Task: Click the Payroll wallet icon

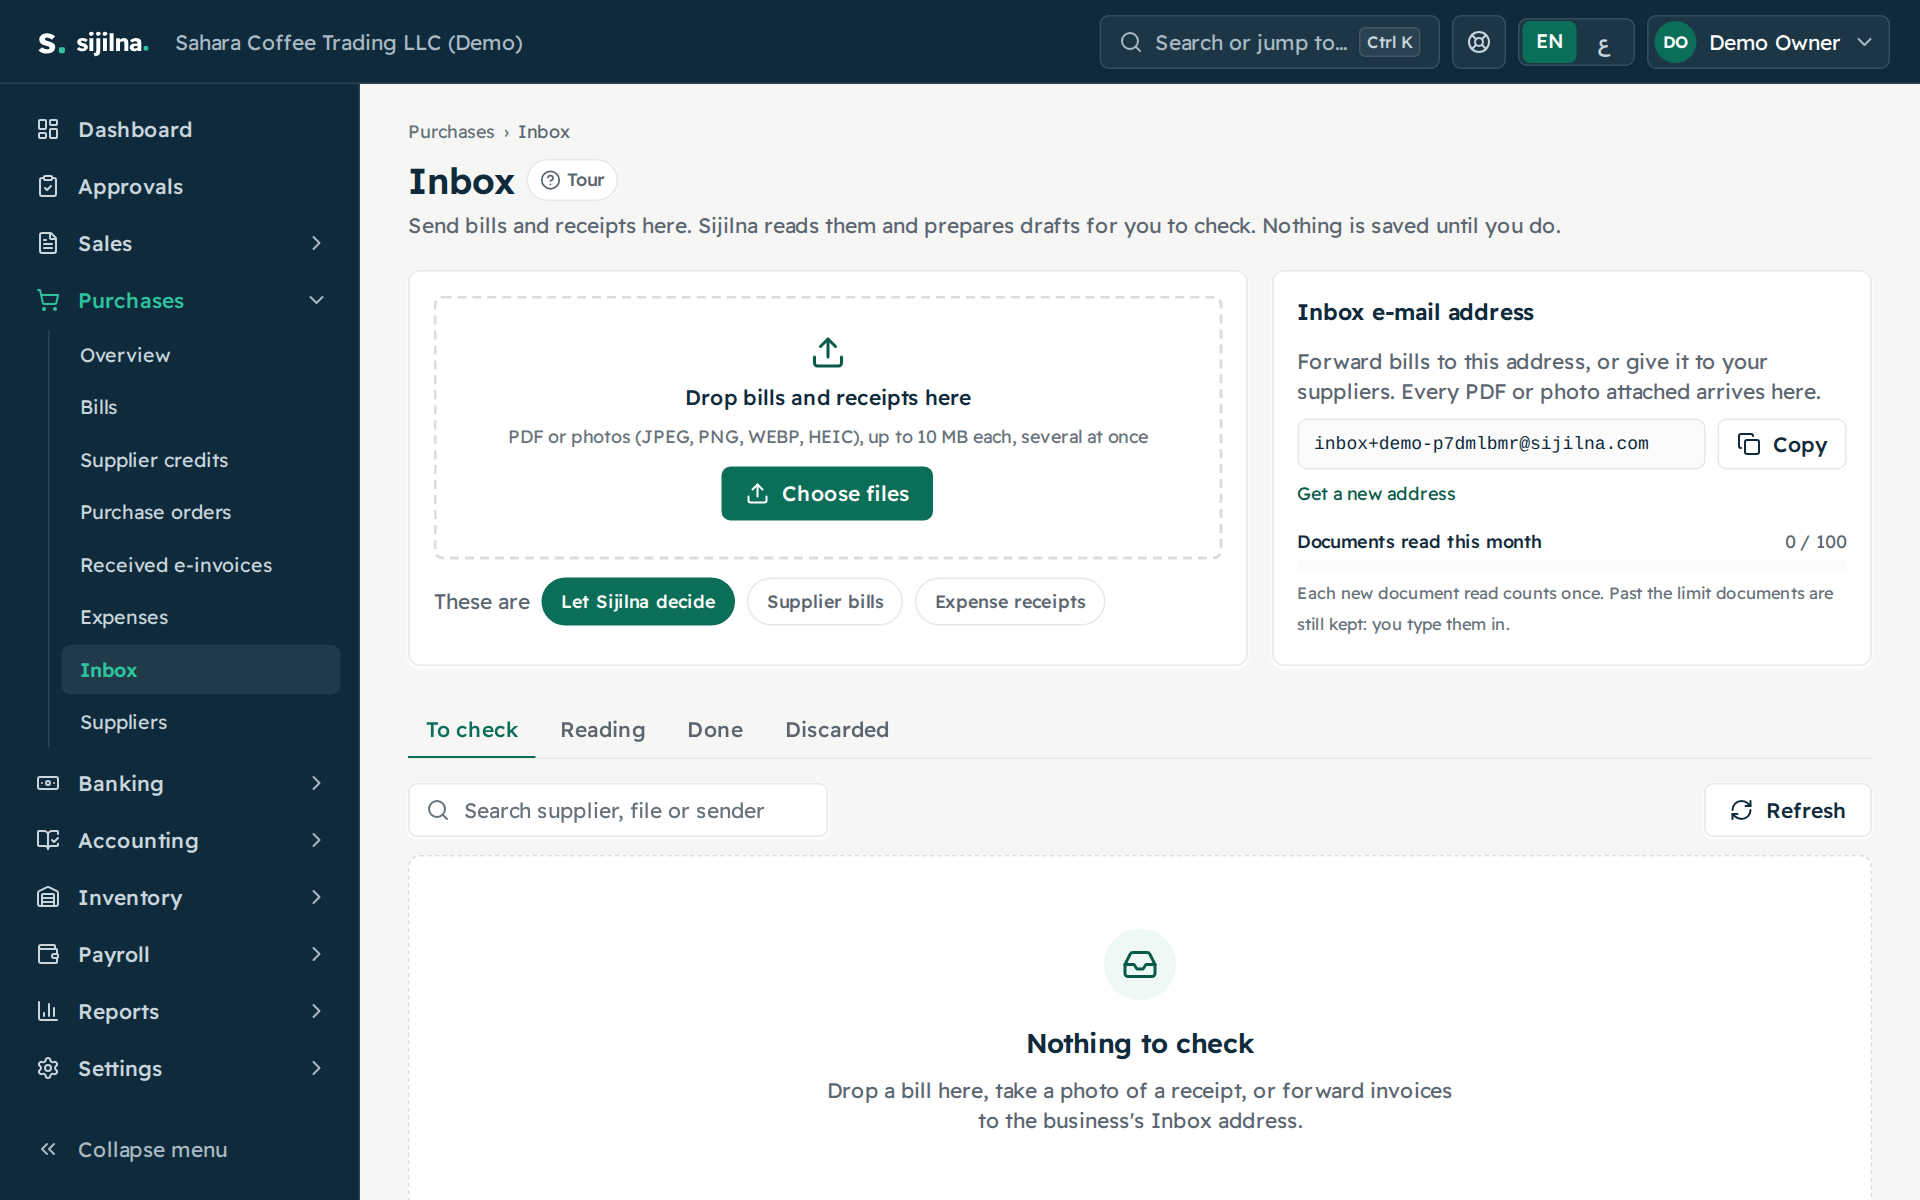Action: click(48, 954)
